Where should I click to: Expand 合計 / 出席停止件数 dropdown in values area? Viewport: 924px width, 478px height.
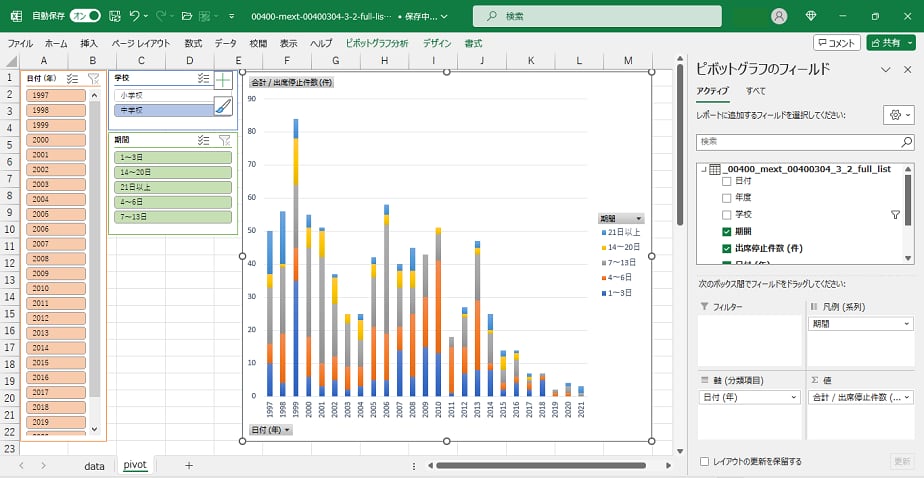(907, 397)
